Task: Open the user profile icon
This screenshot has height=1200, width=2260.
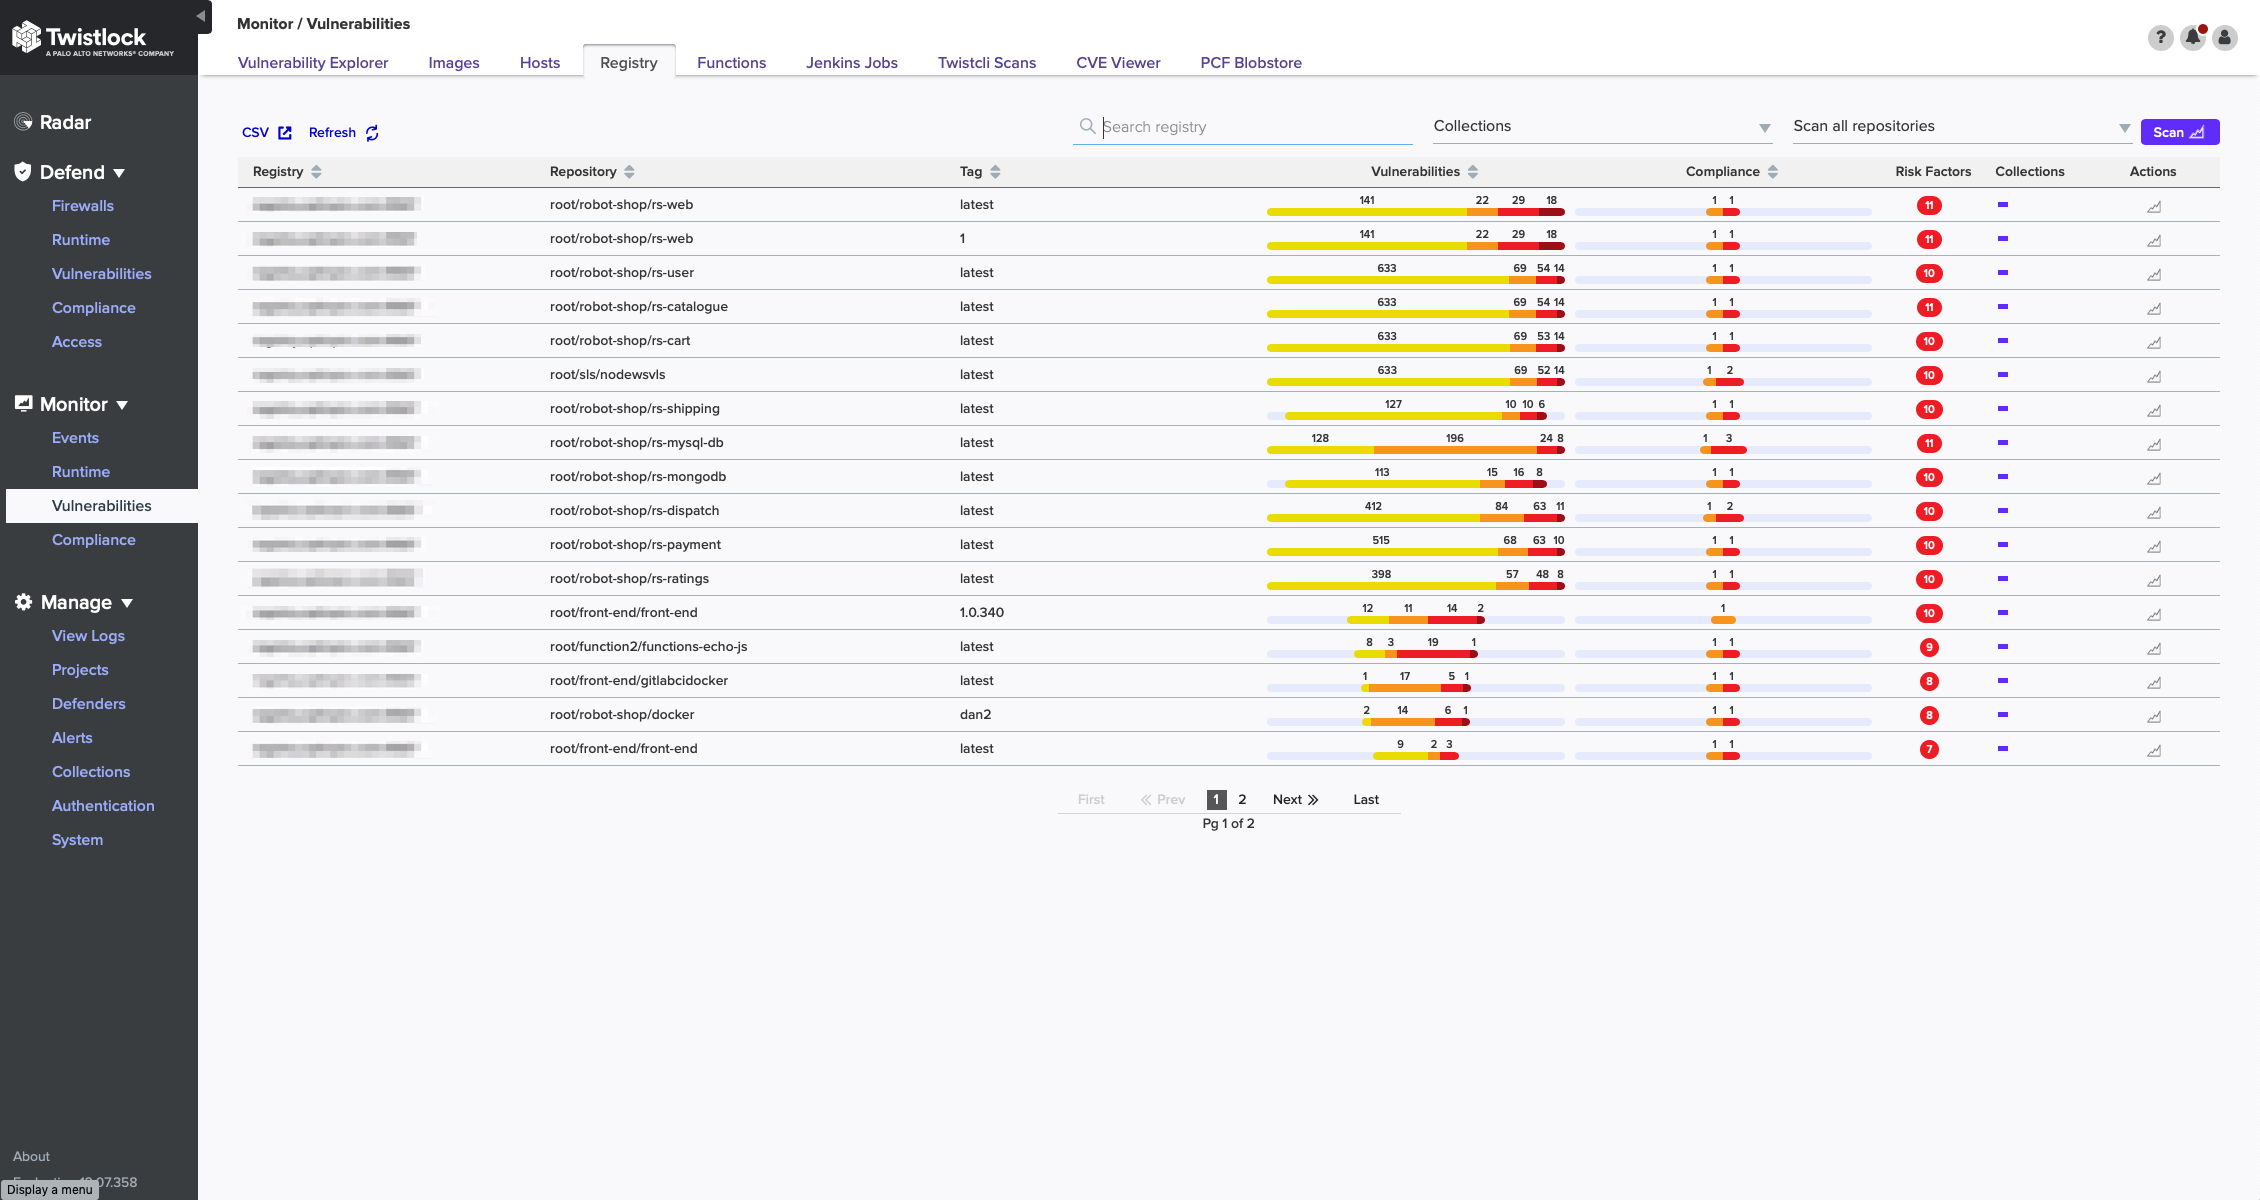Action: pos(2224,38)
